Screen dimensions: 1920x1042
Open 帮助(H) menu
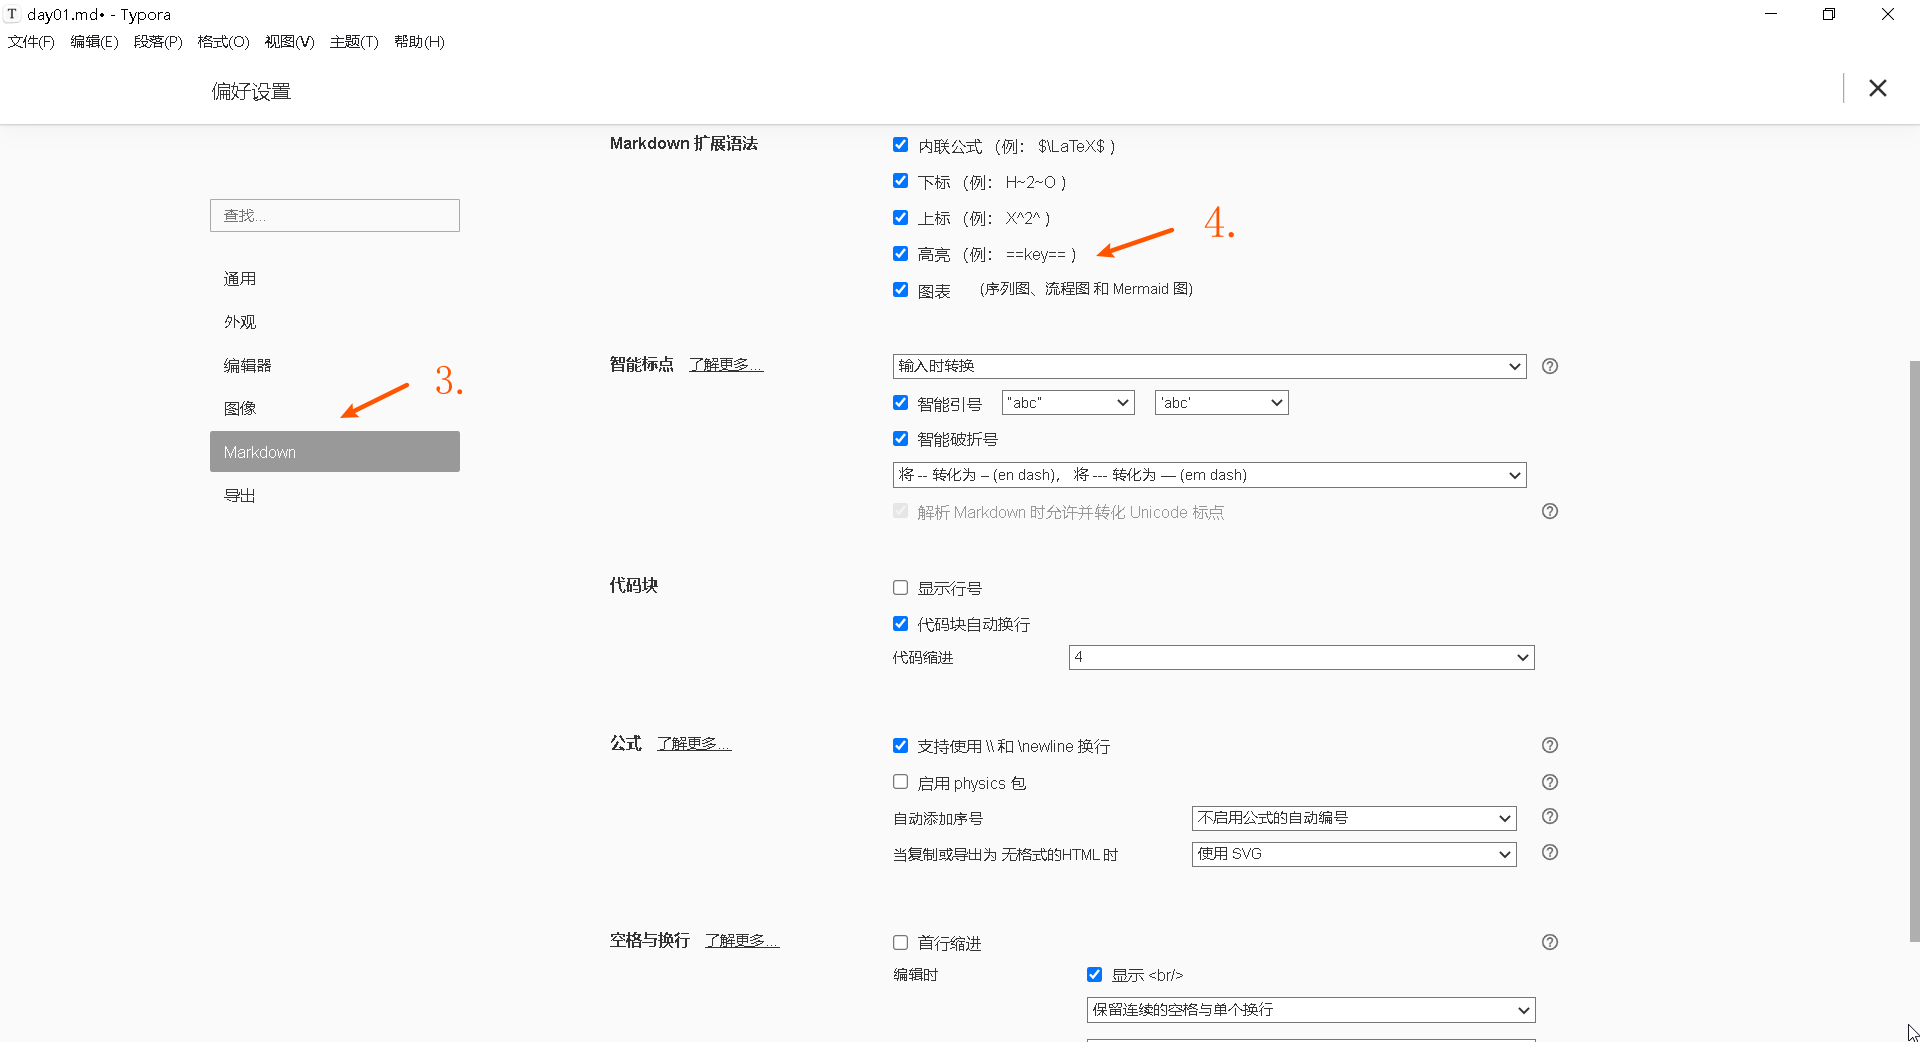point(419,42)
